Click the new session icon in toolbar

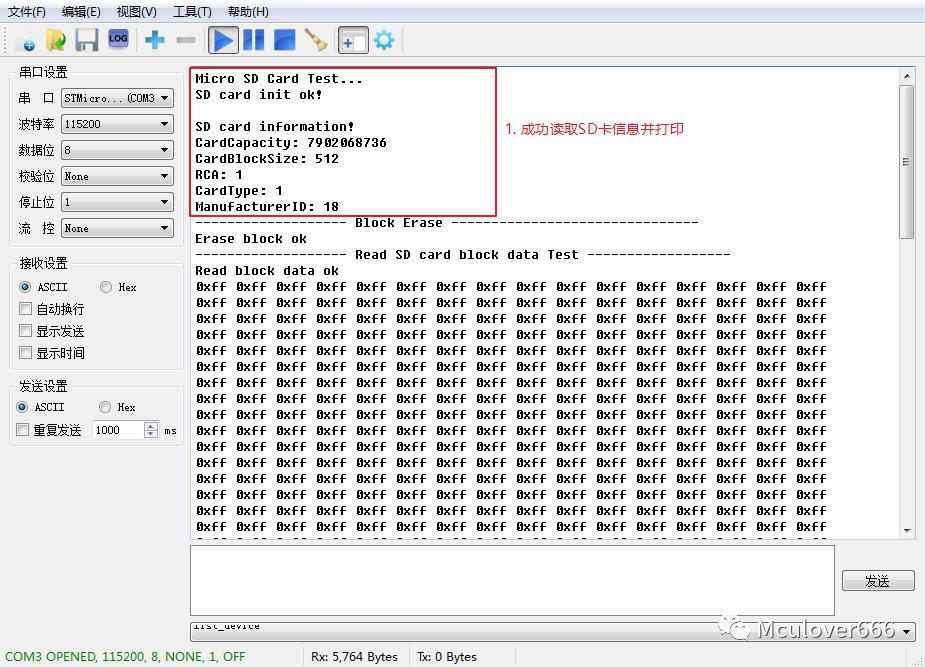point(25,40)
